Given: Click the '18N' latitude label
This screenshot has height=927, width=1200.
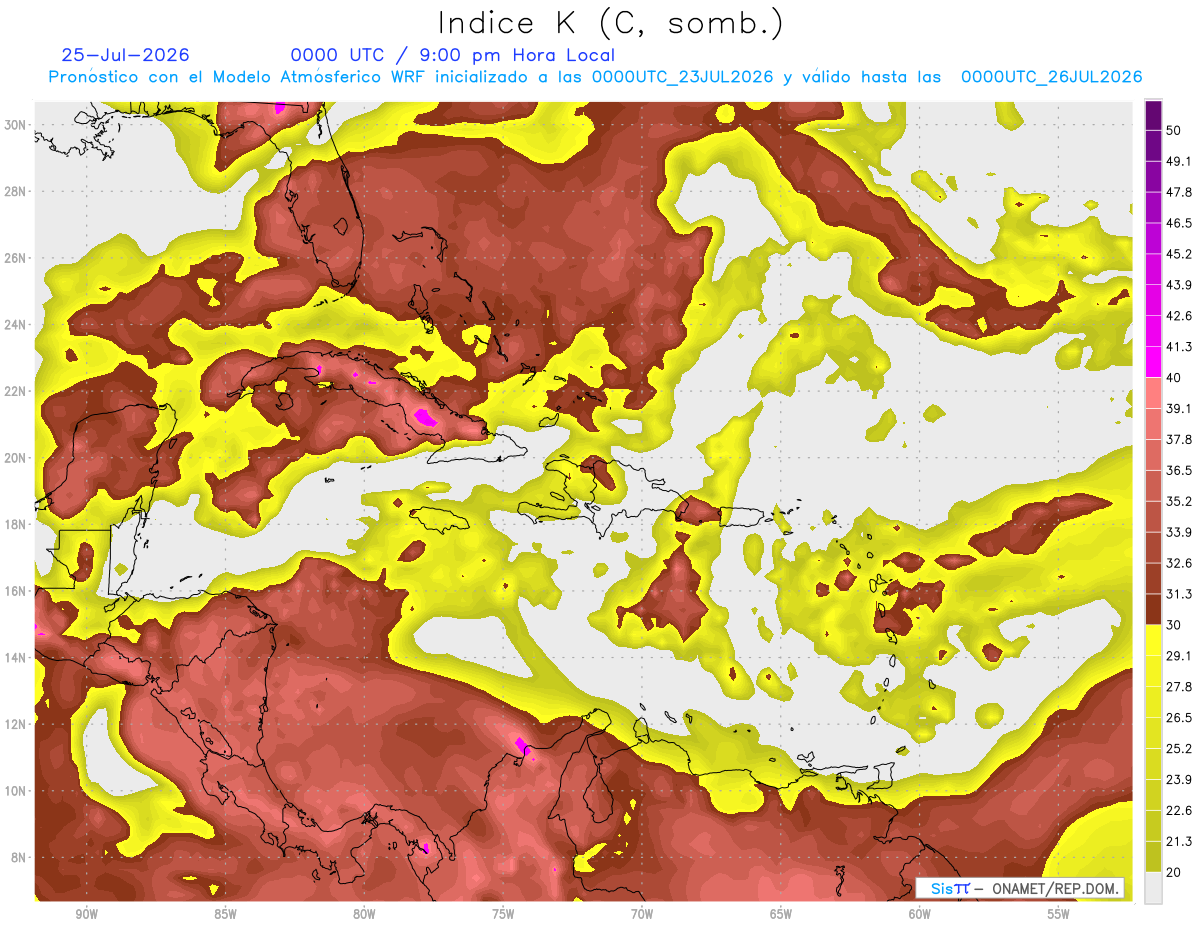Looking at the screenshot, I should tap(17, 524).
